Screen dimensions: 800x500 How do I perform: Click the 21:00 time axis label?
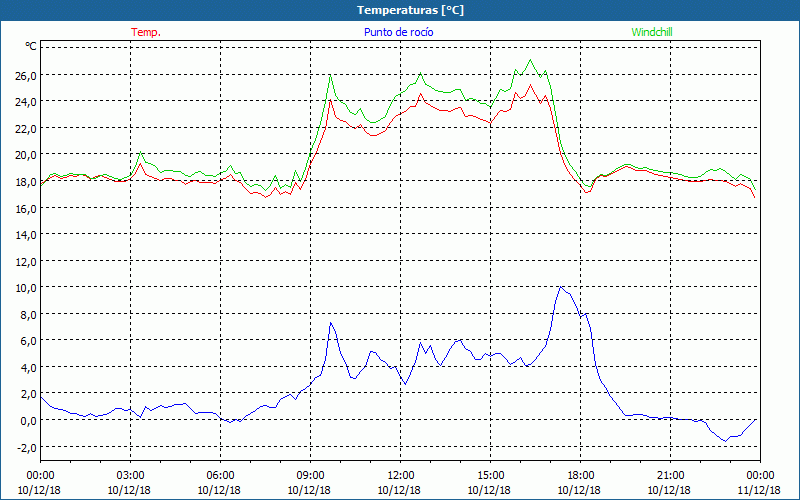(670, 476)
